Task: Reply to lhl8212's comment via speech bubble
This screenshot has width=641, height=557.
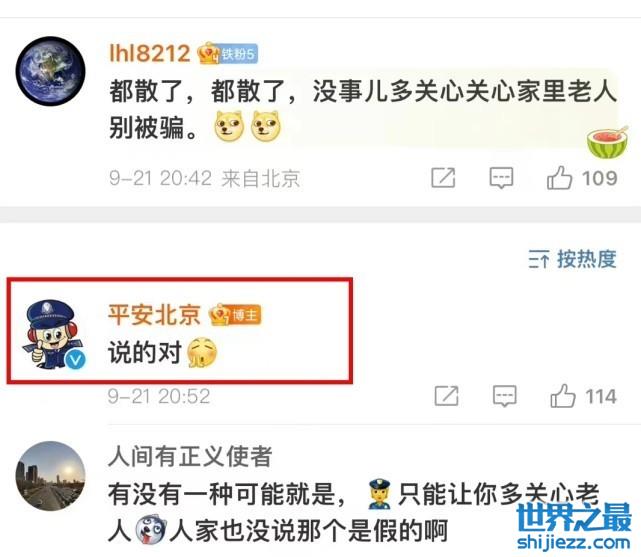Action: pos(501,178)
